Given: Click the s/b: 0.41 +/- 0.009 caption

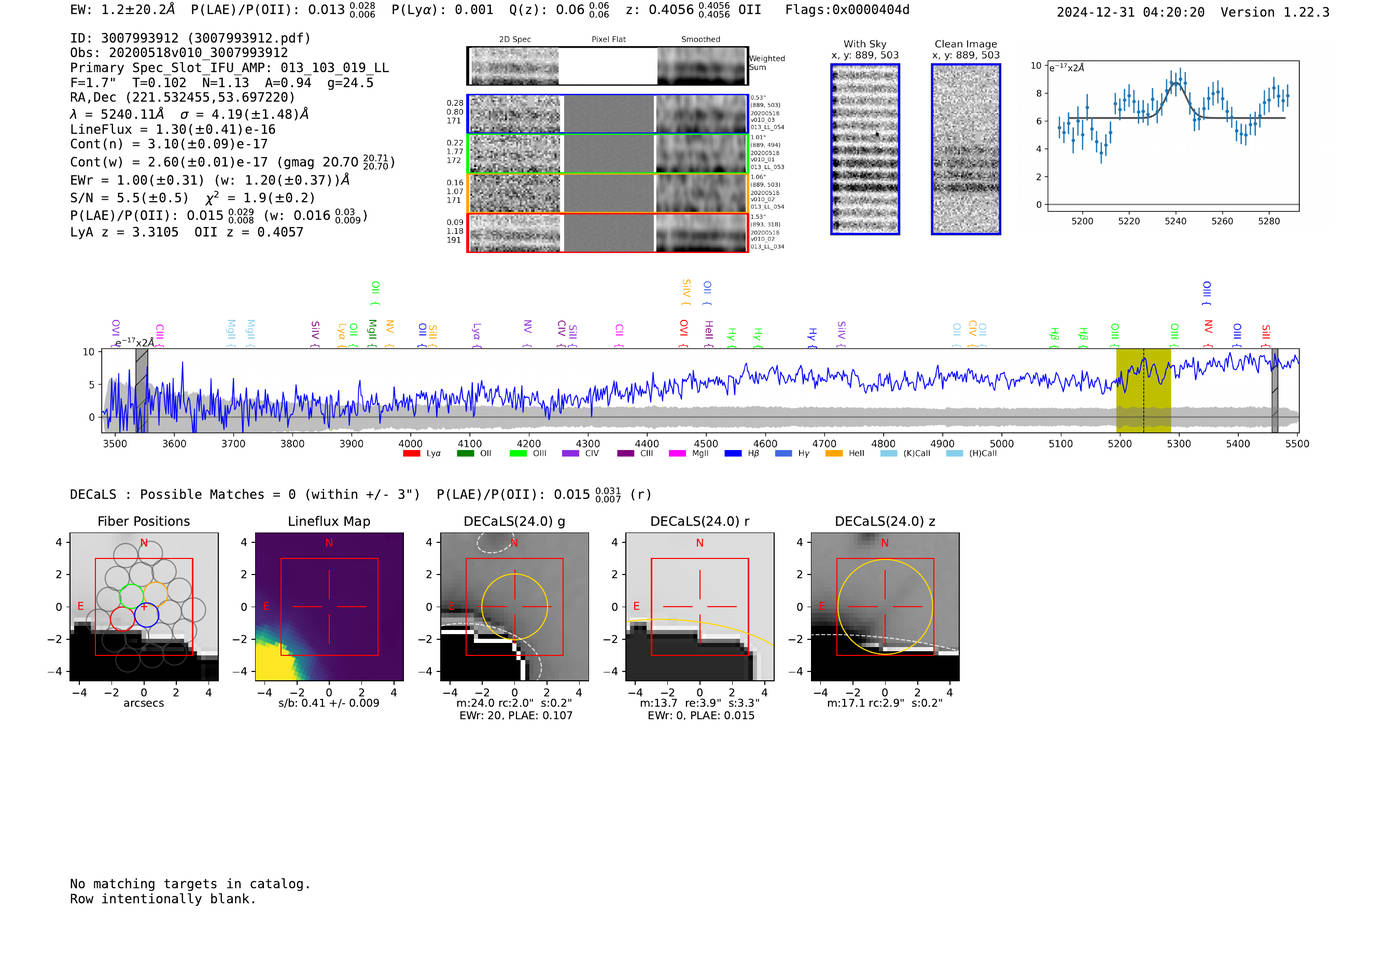Looking at the screenshot, I should 329,703.
